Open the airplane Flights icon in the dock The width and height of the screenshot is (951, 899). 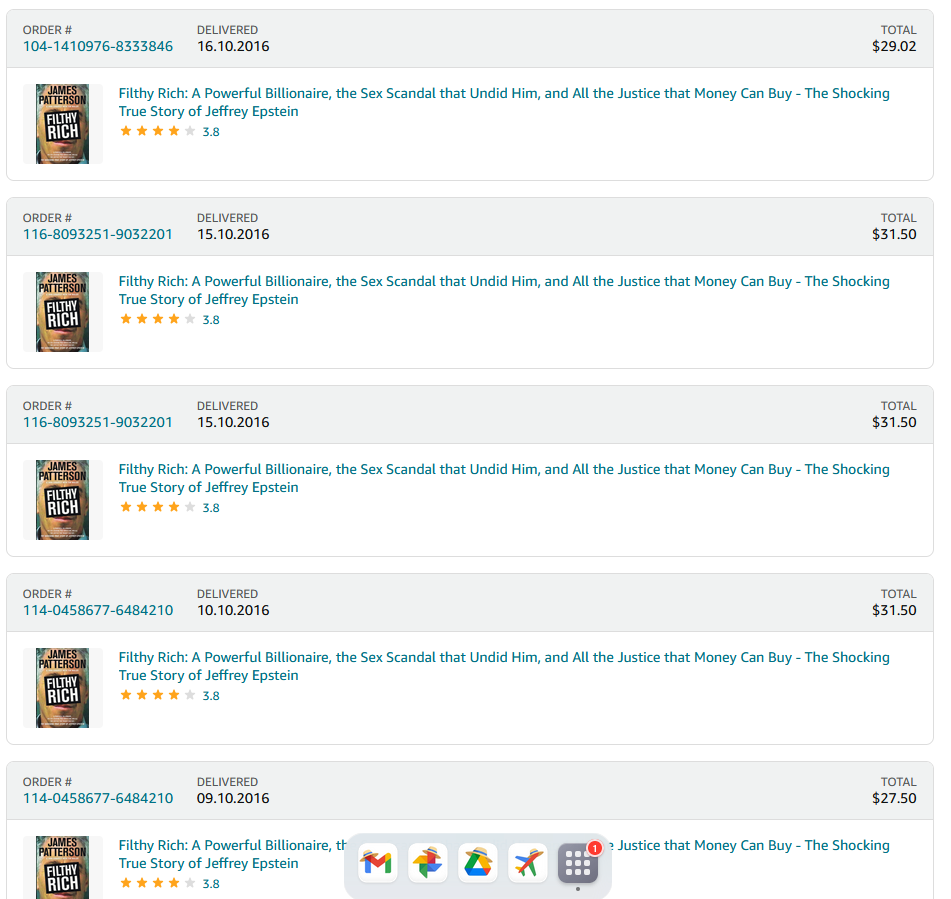point(528,862)
